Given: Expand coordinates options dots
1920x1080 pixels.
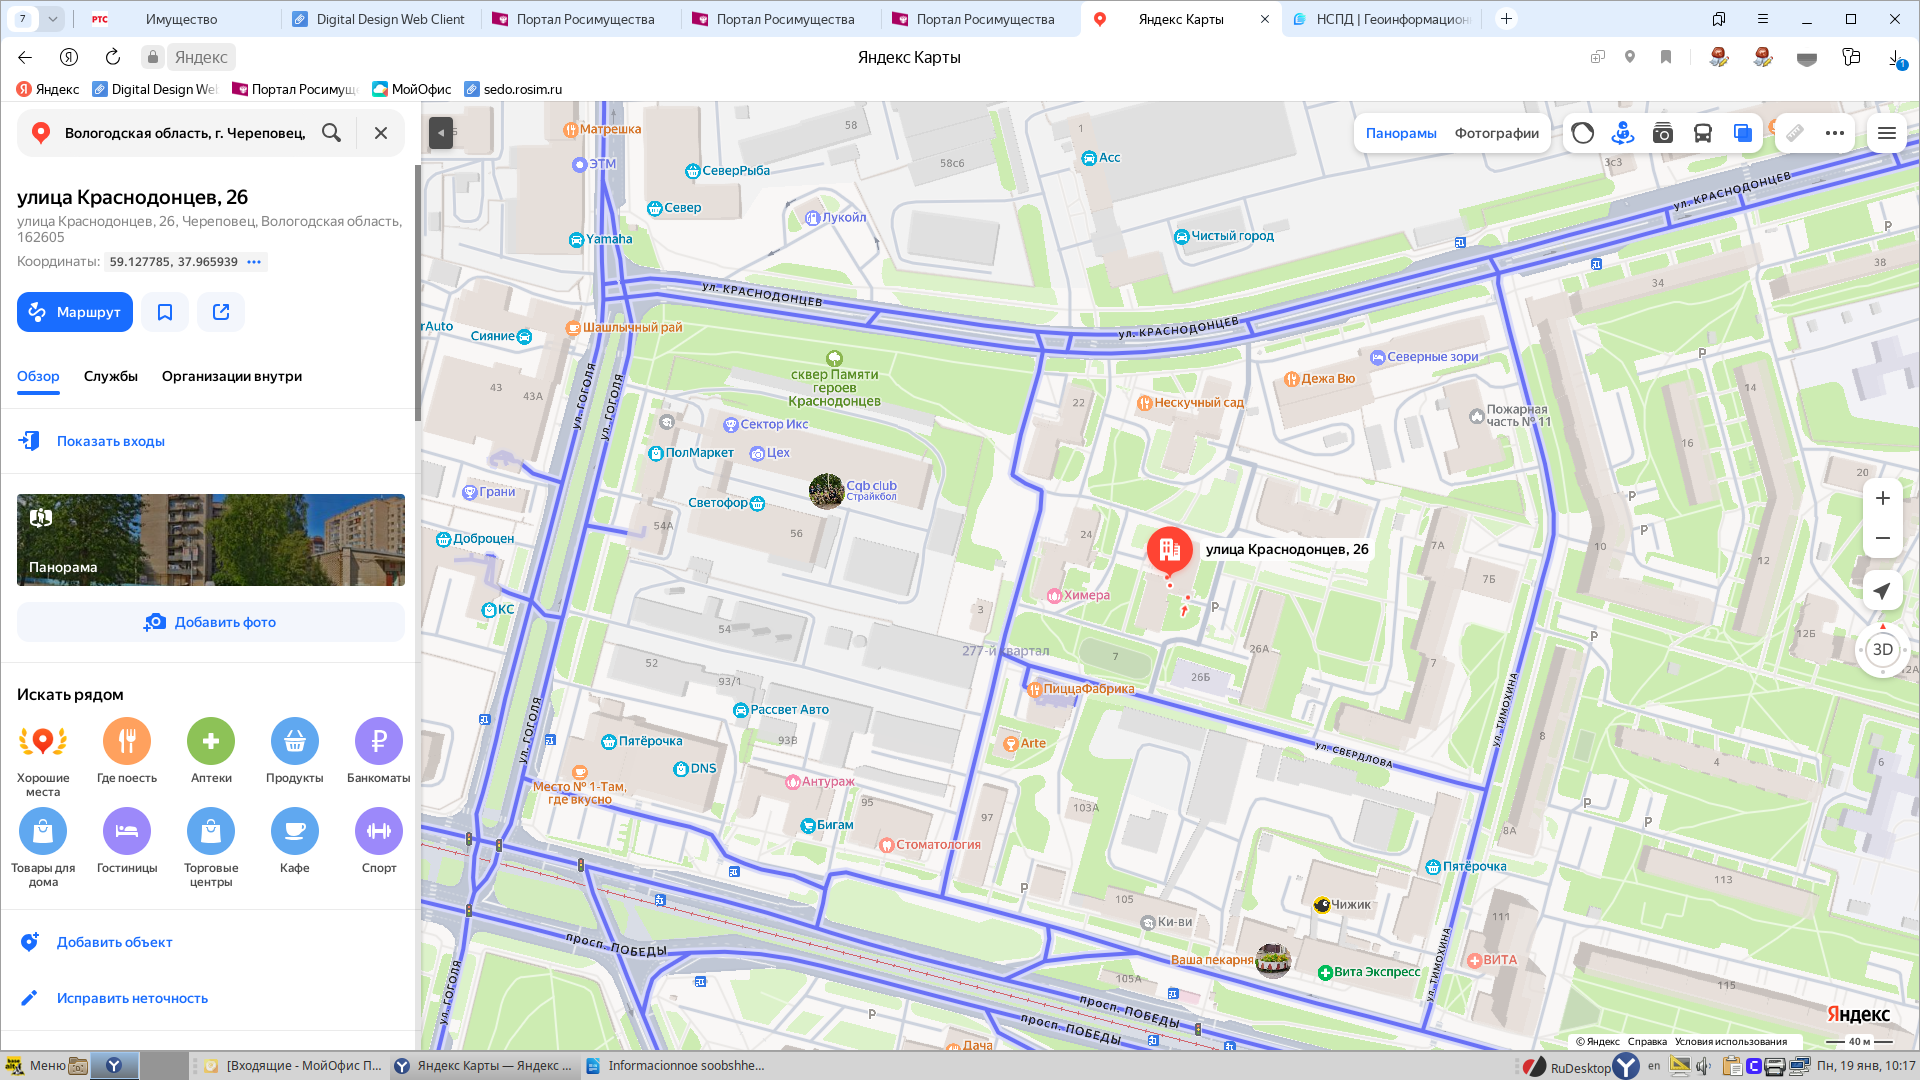Looking at the screenshot, I should 254,262.
